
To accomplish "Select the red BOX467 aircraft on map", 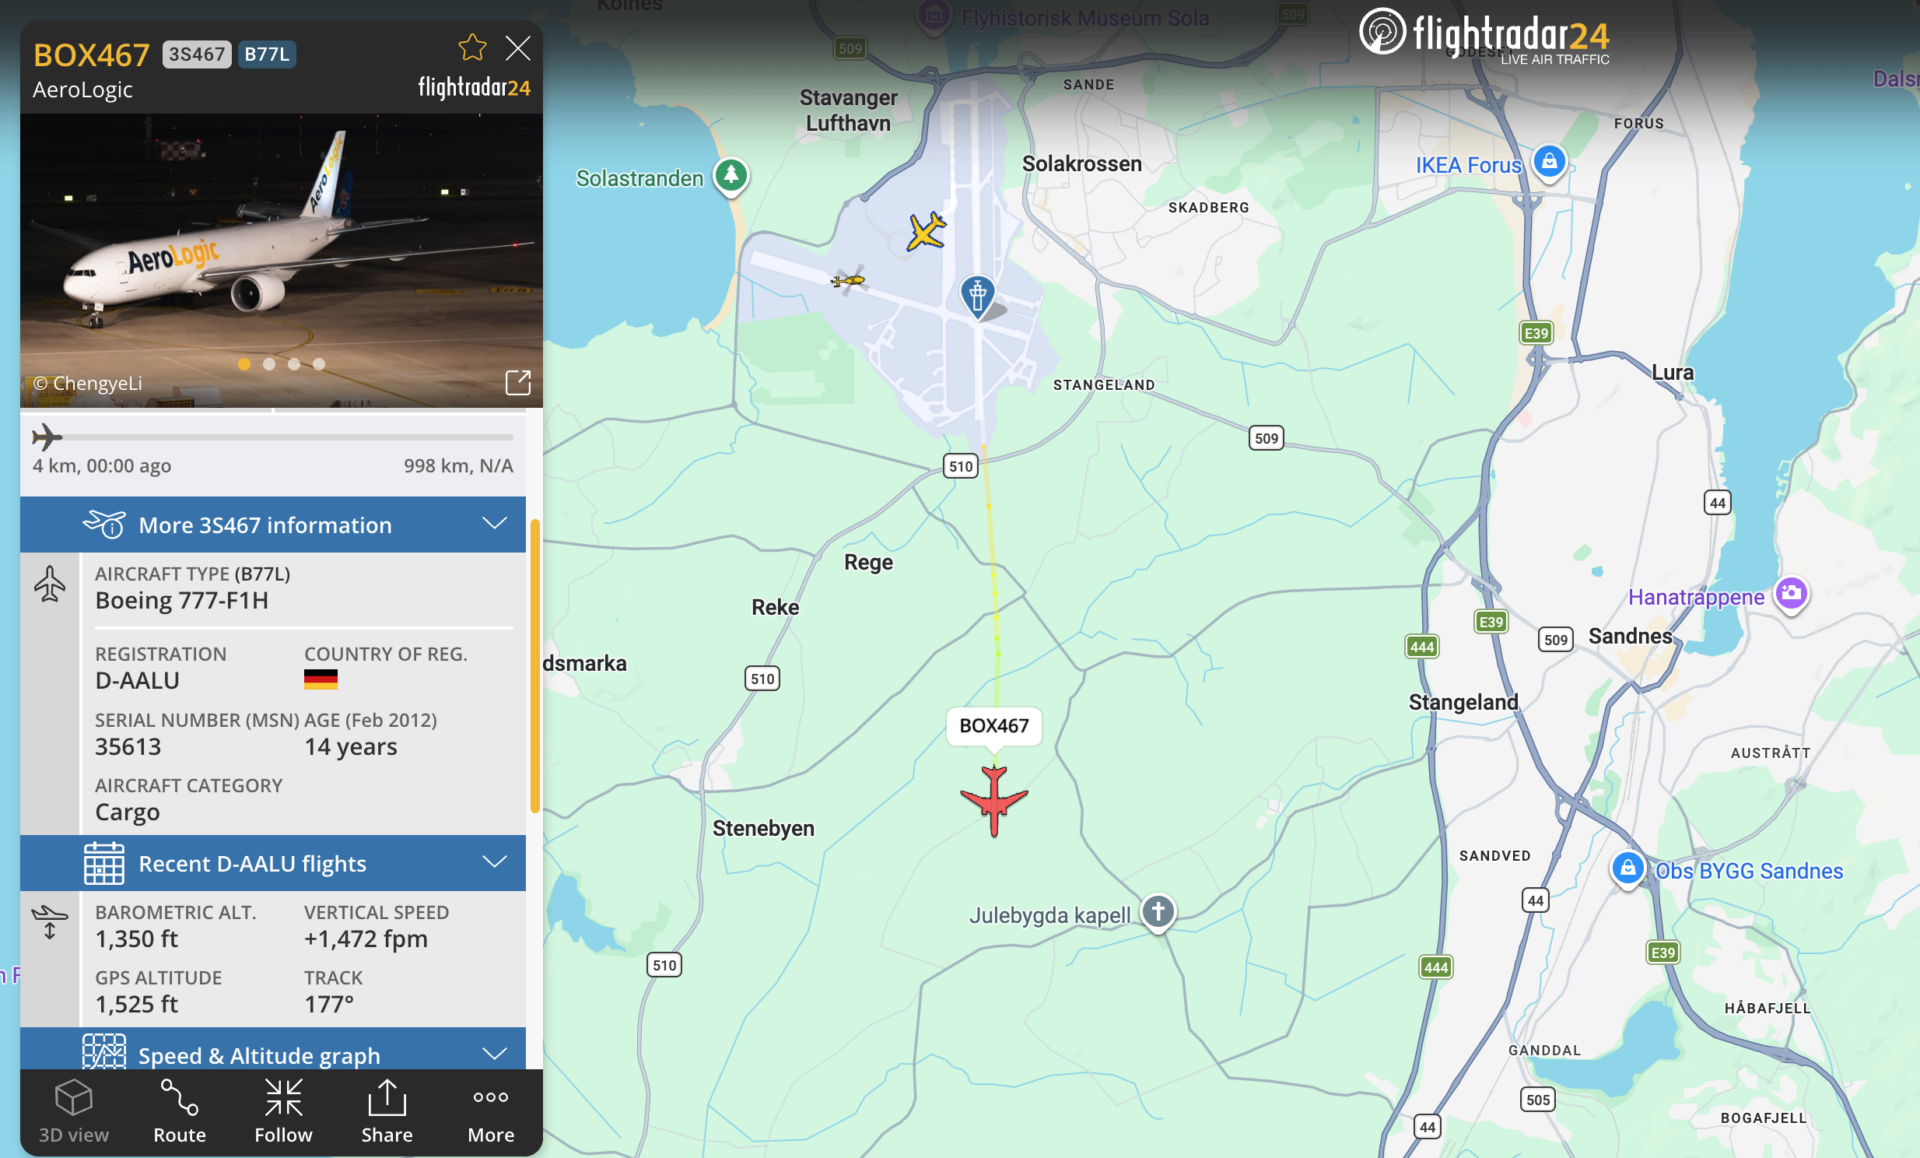I will (994, 800).
